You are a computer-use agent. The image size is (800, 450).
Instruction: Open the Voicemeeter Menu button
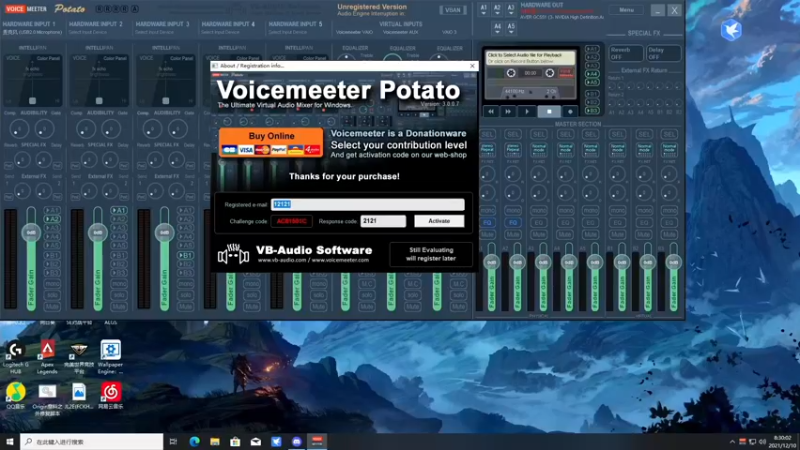click(x=626, y=10)
